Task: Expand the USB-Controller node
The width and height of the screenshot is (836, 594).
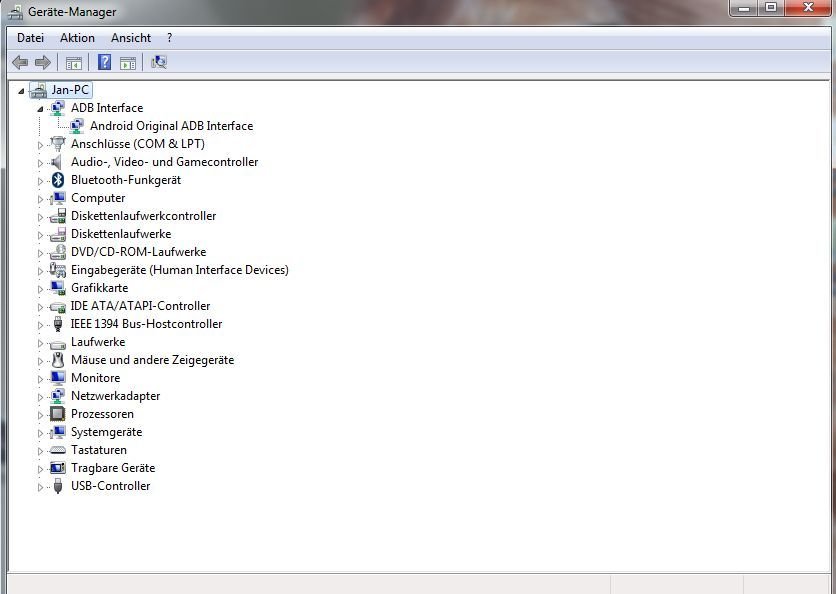Action: pos(40,487)
